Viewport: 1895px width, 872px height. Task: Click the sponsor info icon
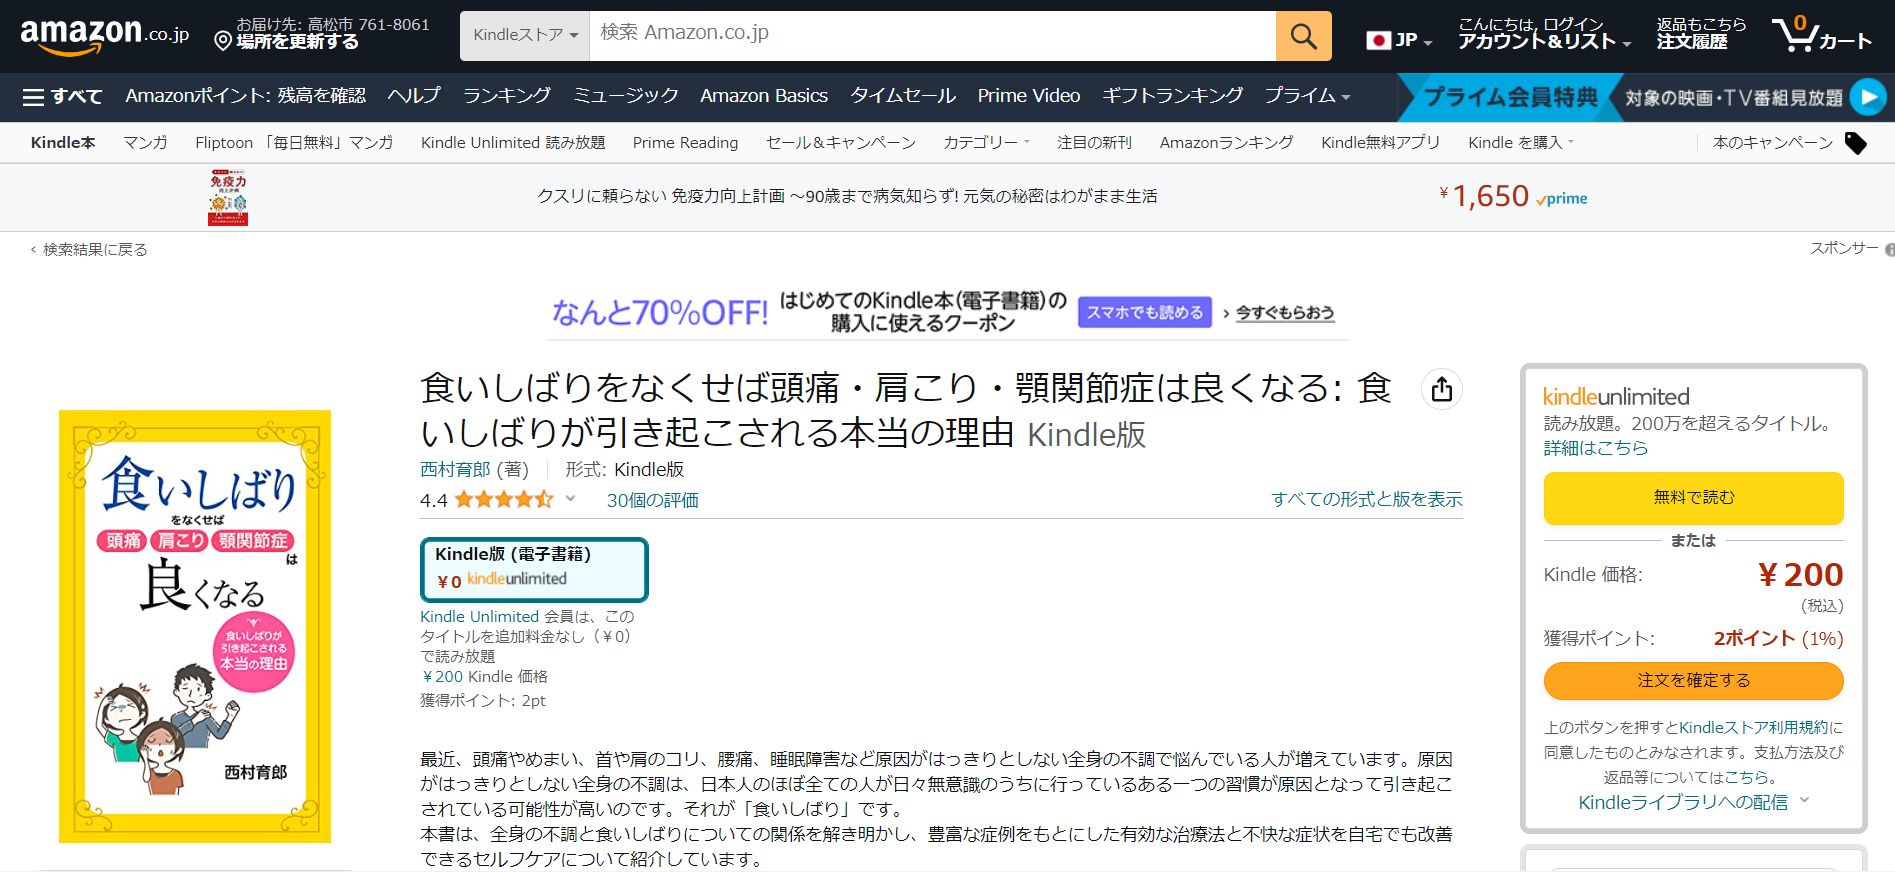[x=1889, y=249]
